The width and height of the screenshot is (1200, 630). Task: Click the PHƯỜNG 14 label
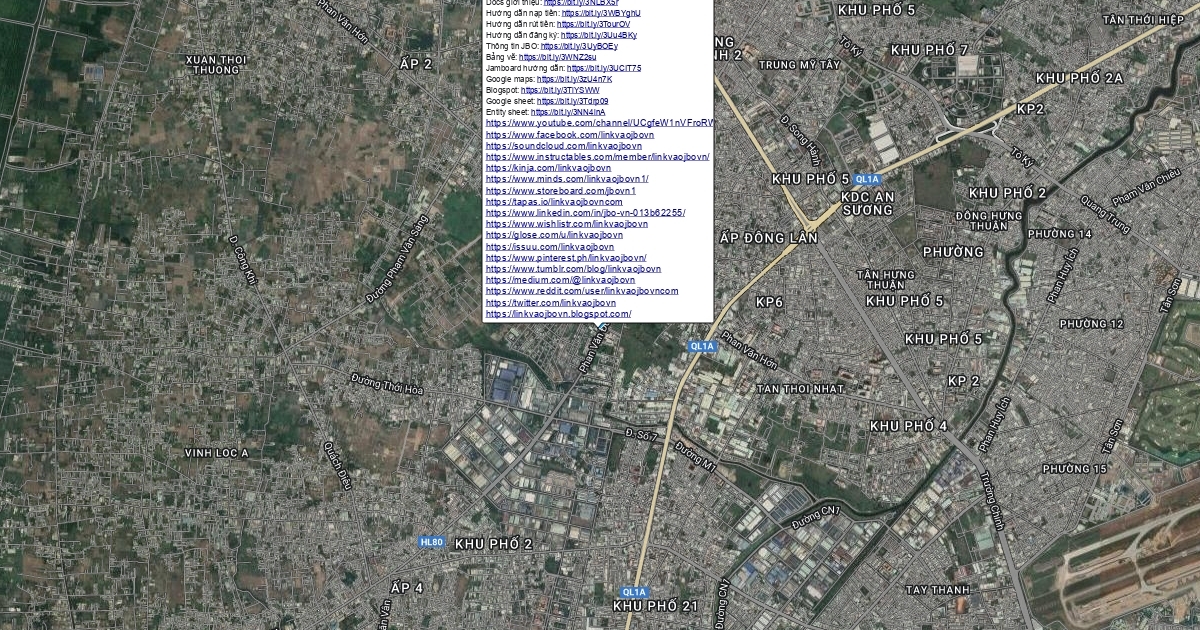pyautogui.click(x=1060, y=234)
